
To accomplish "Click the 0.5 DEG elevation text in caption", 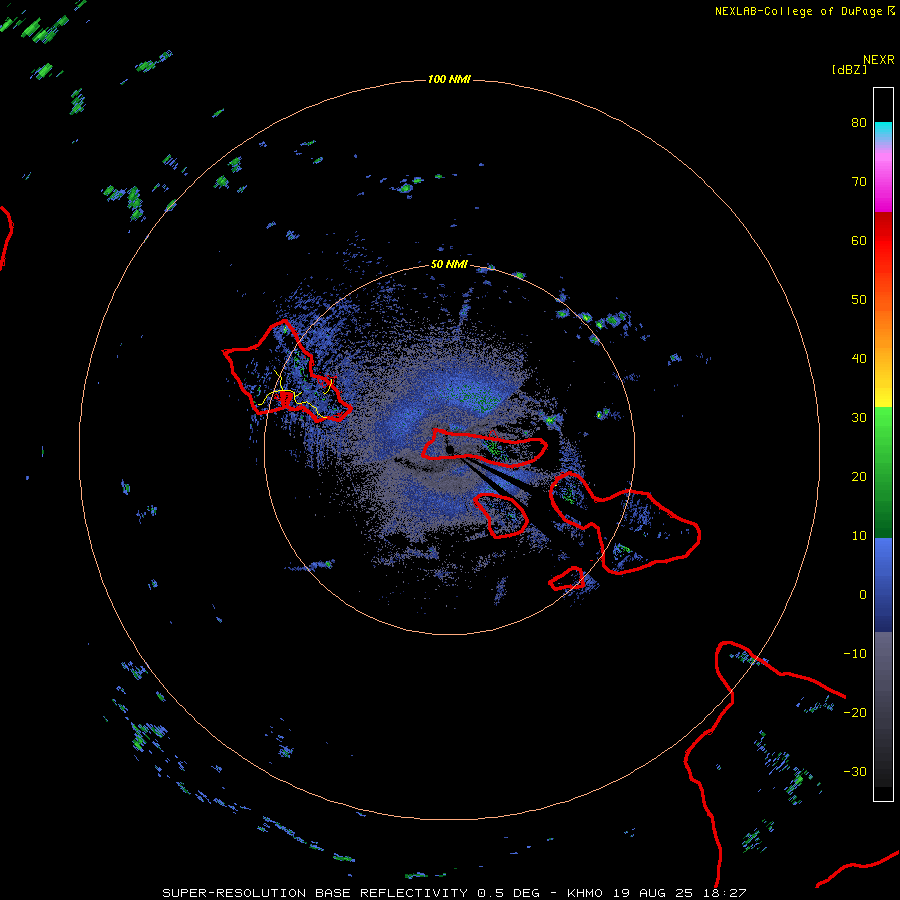I will coord(509,893).
